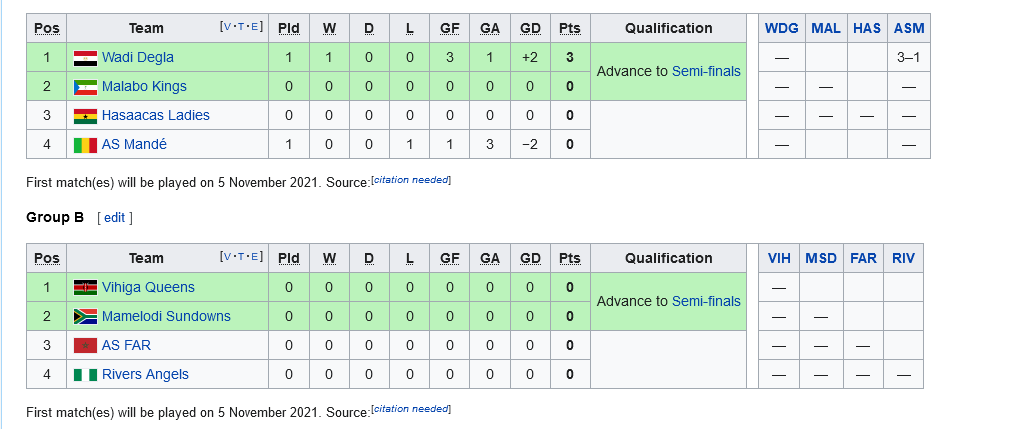Open the V template link in Group A header

(227, 26)
